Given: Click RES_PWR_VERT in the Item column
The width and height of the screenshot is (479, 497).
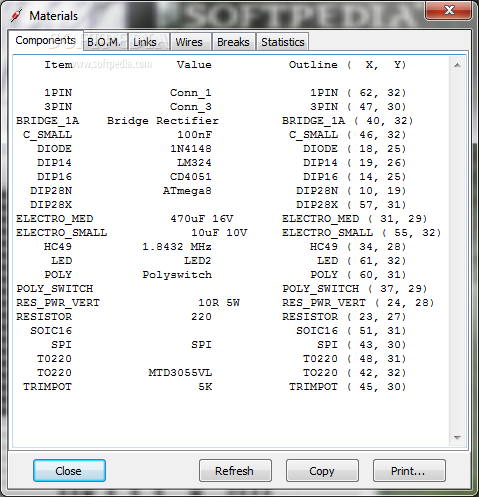Looking at the screenshot, I should pos(58,303).
